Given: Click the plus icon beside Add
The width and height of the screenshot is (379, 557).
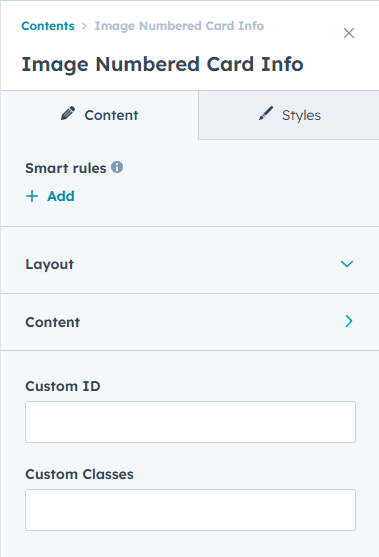Looking at the screenshot, I should (32, 196).
